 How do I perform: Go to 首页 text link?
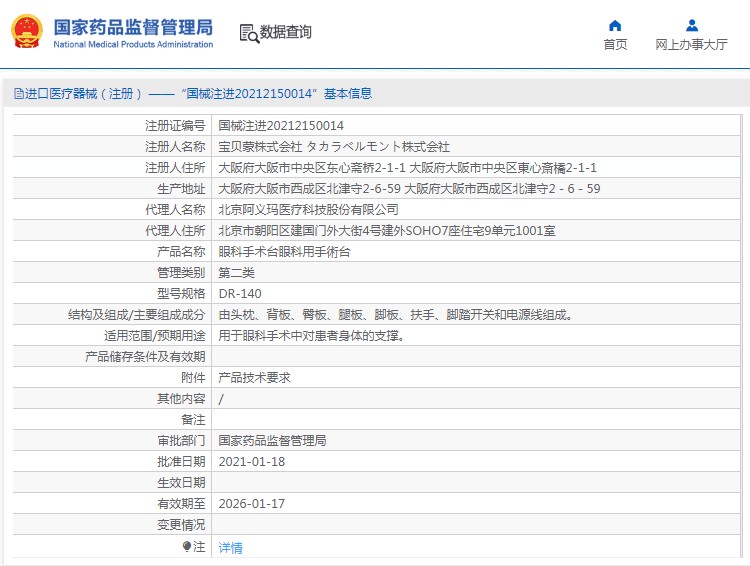coord(615,44)
